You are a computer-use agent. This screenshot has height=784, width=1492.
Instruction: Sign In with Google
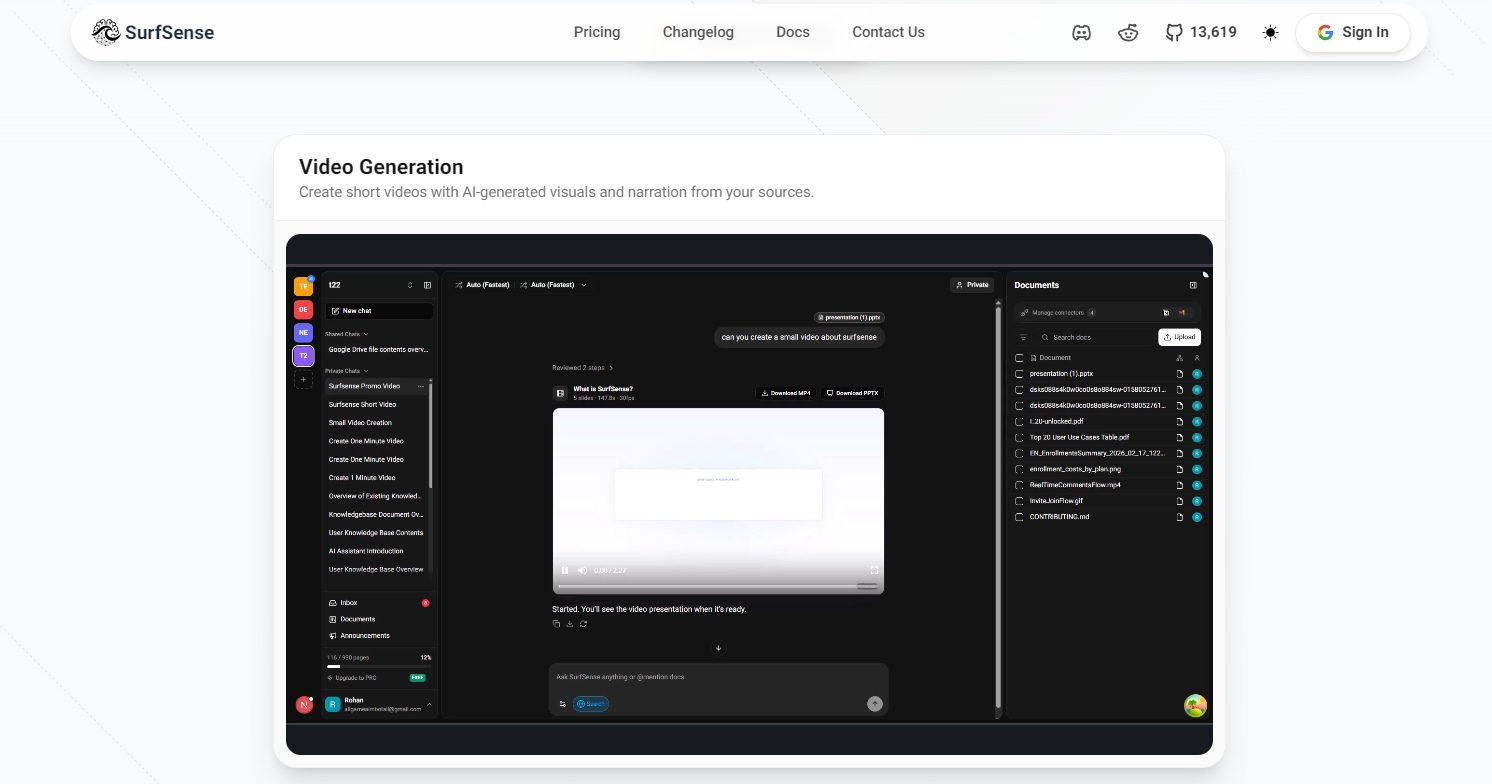tap(1353, 32)
